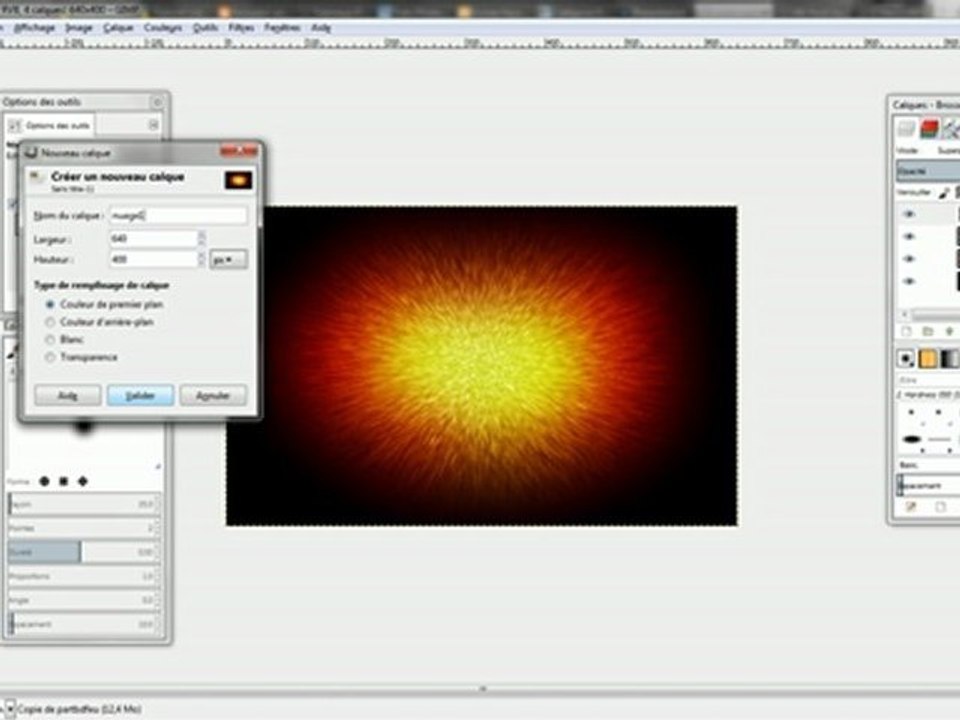Open the Couleurs menu
This screenshot has height=720, width=960.
coord(163,28)
